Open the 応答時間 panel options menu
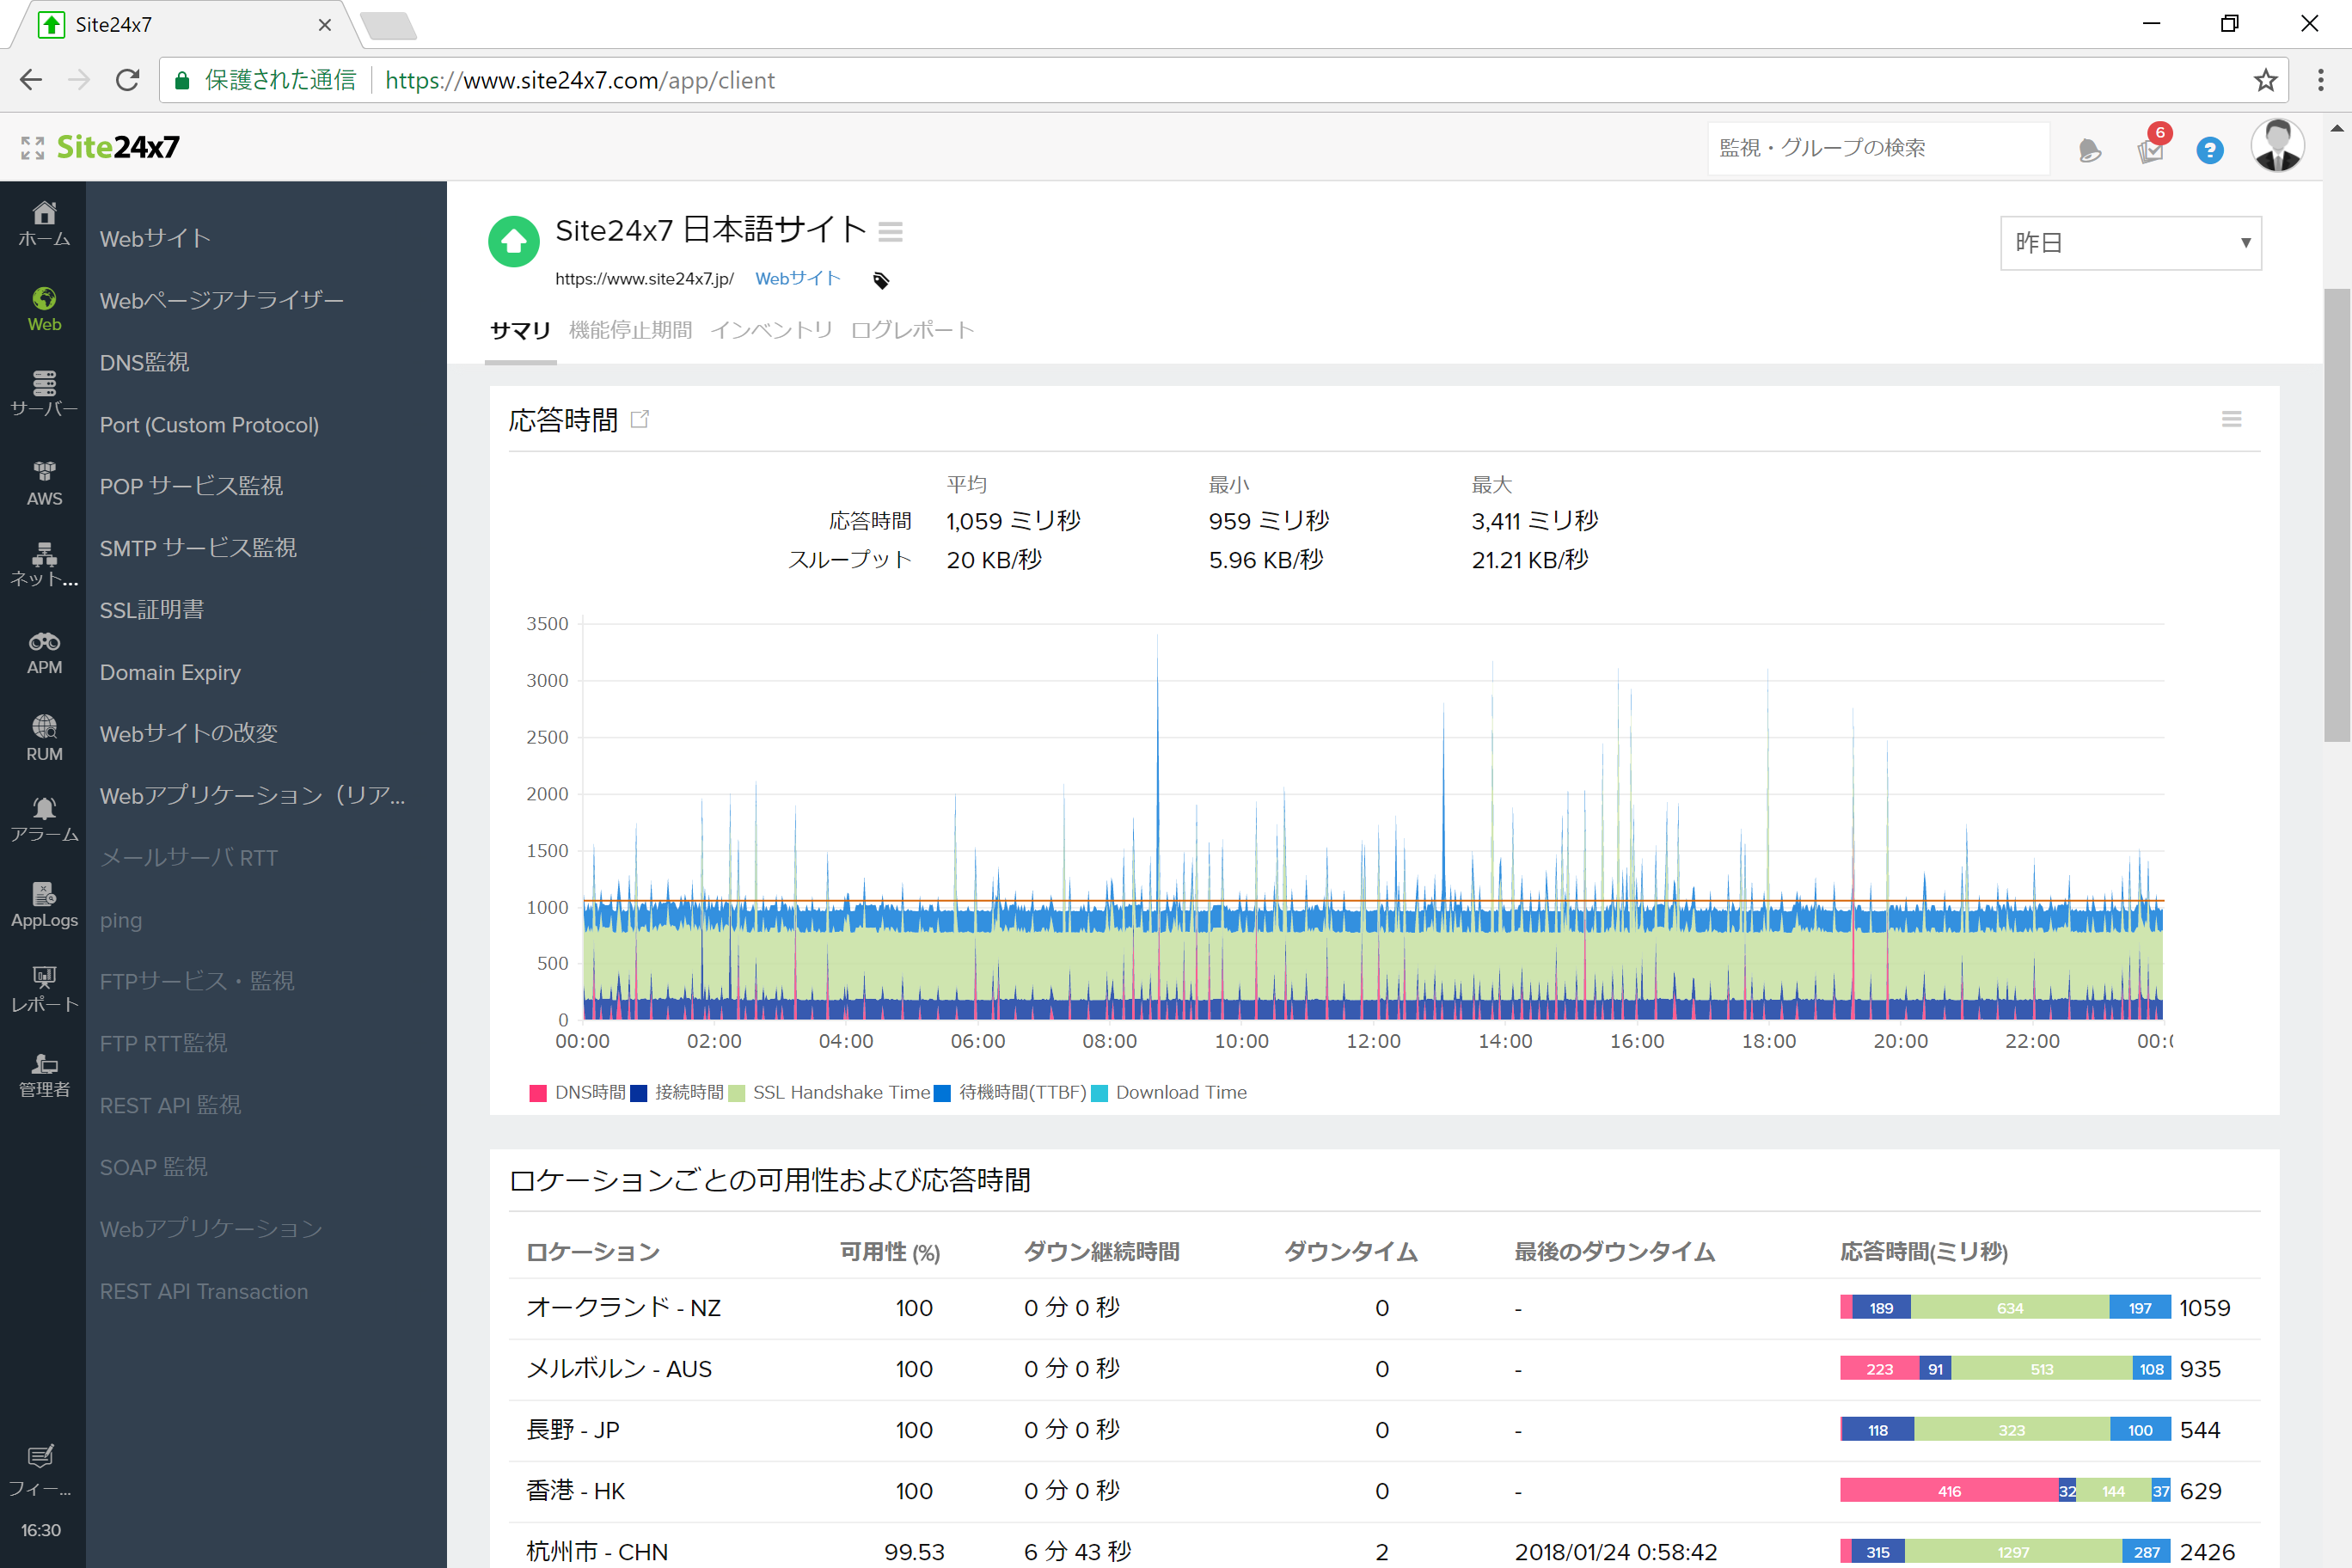2352x1568 pixels. 2231,419
